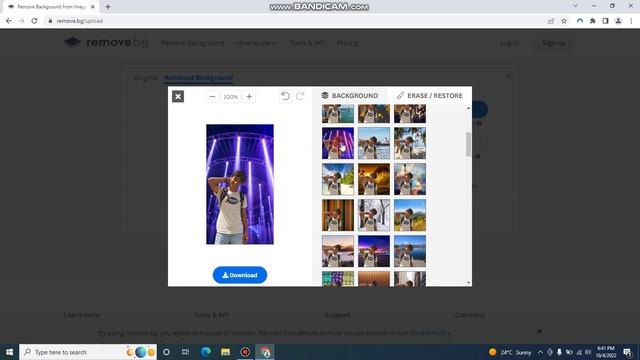640x360 pixels.
Task: Click the background list scroll down arrow
Action: pyautogui.click(x=468, y=282)
